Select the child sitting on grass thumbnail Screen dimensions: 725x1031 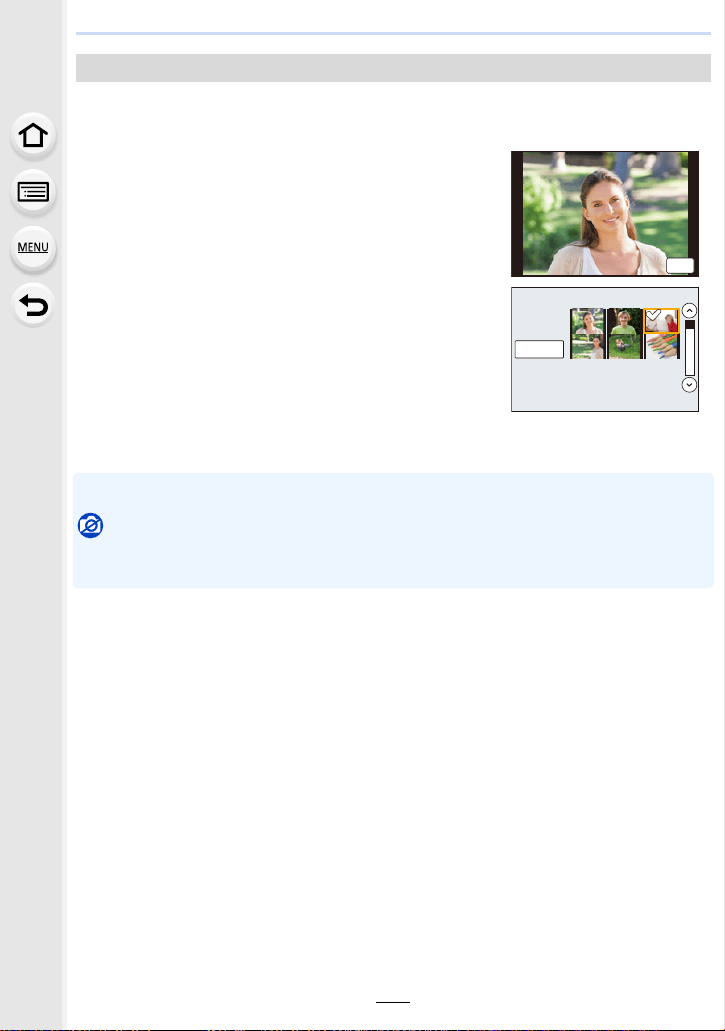pyautogui.click(x=624, y=347)
